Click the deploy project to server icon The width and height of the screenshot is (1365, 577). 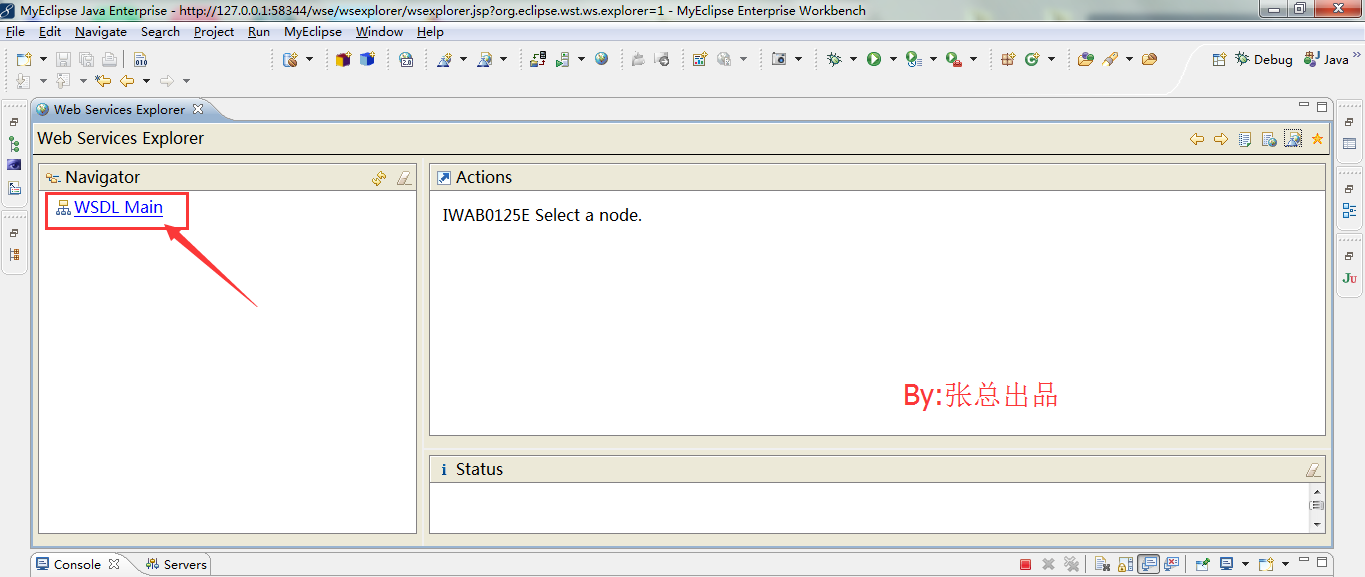[538, 60]
